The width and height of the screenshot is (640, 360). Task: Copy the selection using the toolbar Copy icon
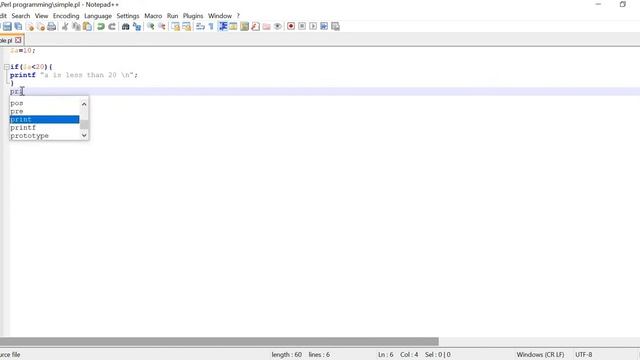point(76,27)
